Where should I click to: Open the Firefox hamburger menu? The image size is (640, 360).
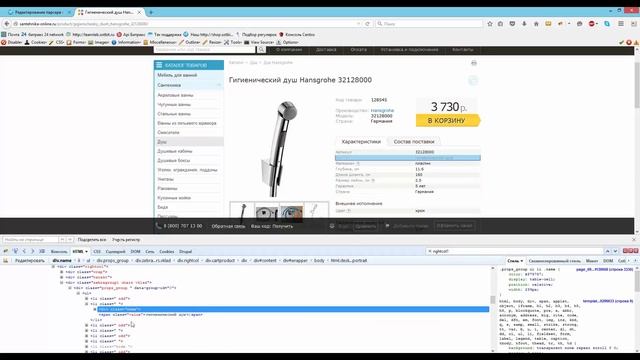(x=621, y=24)
